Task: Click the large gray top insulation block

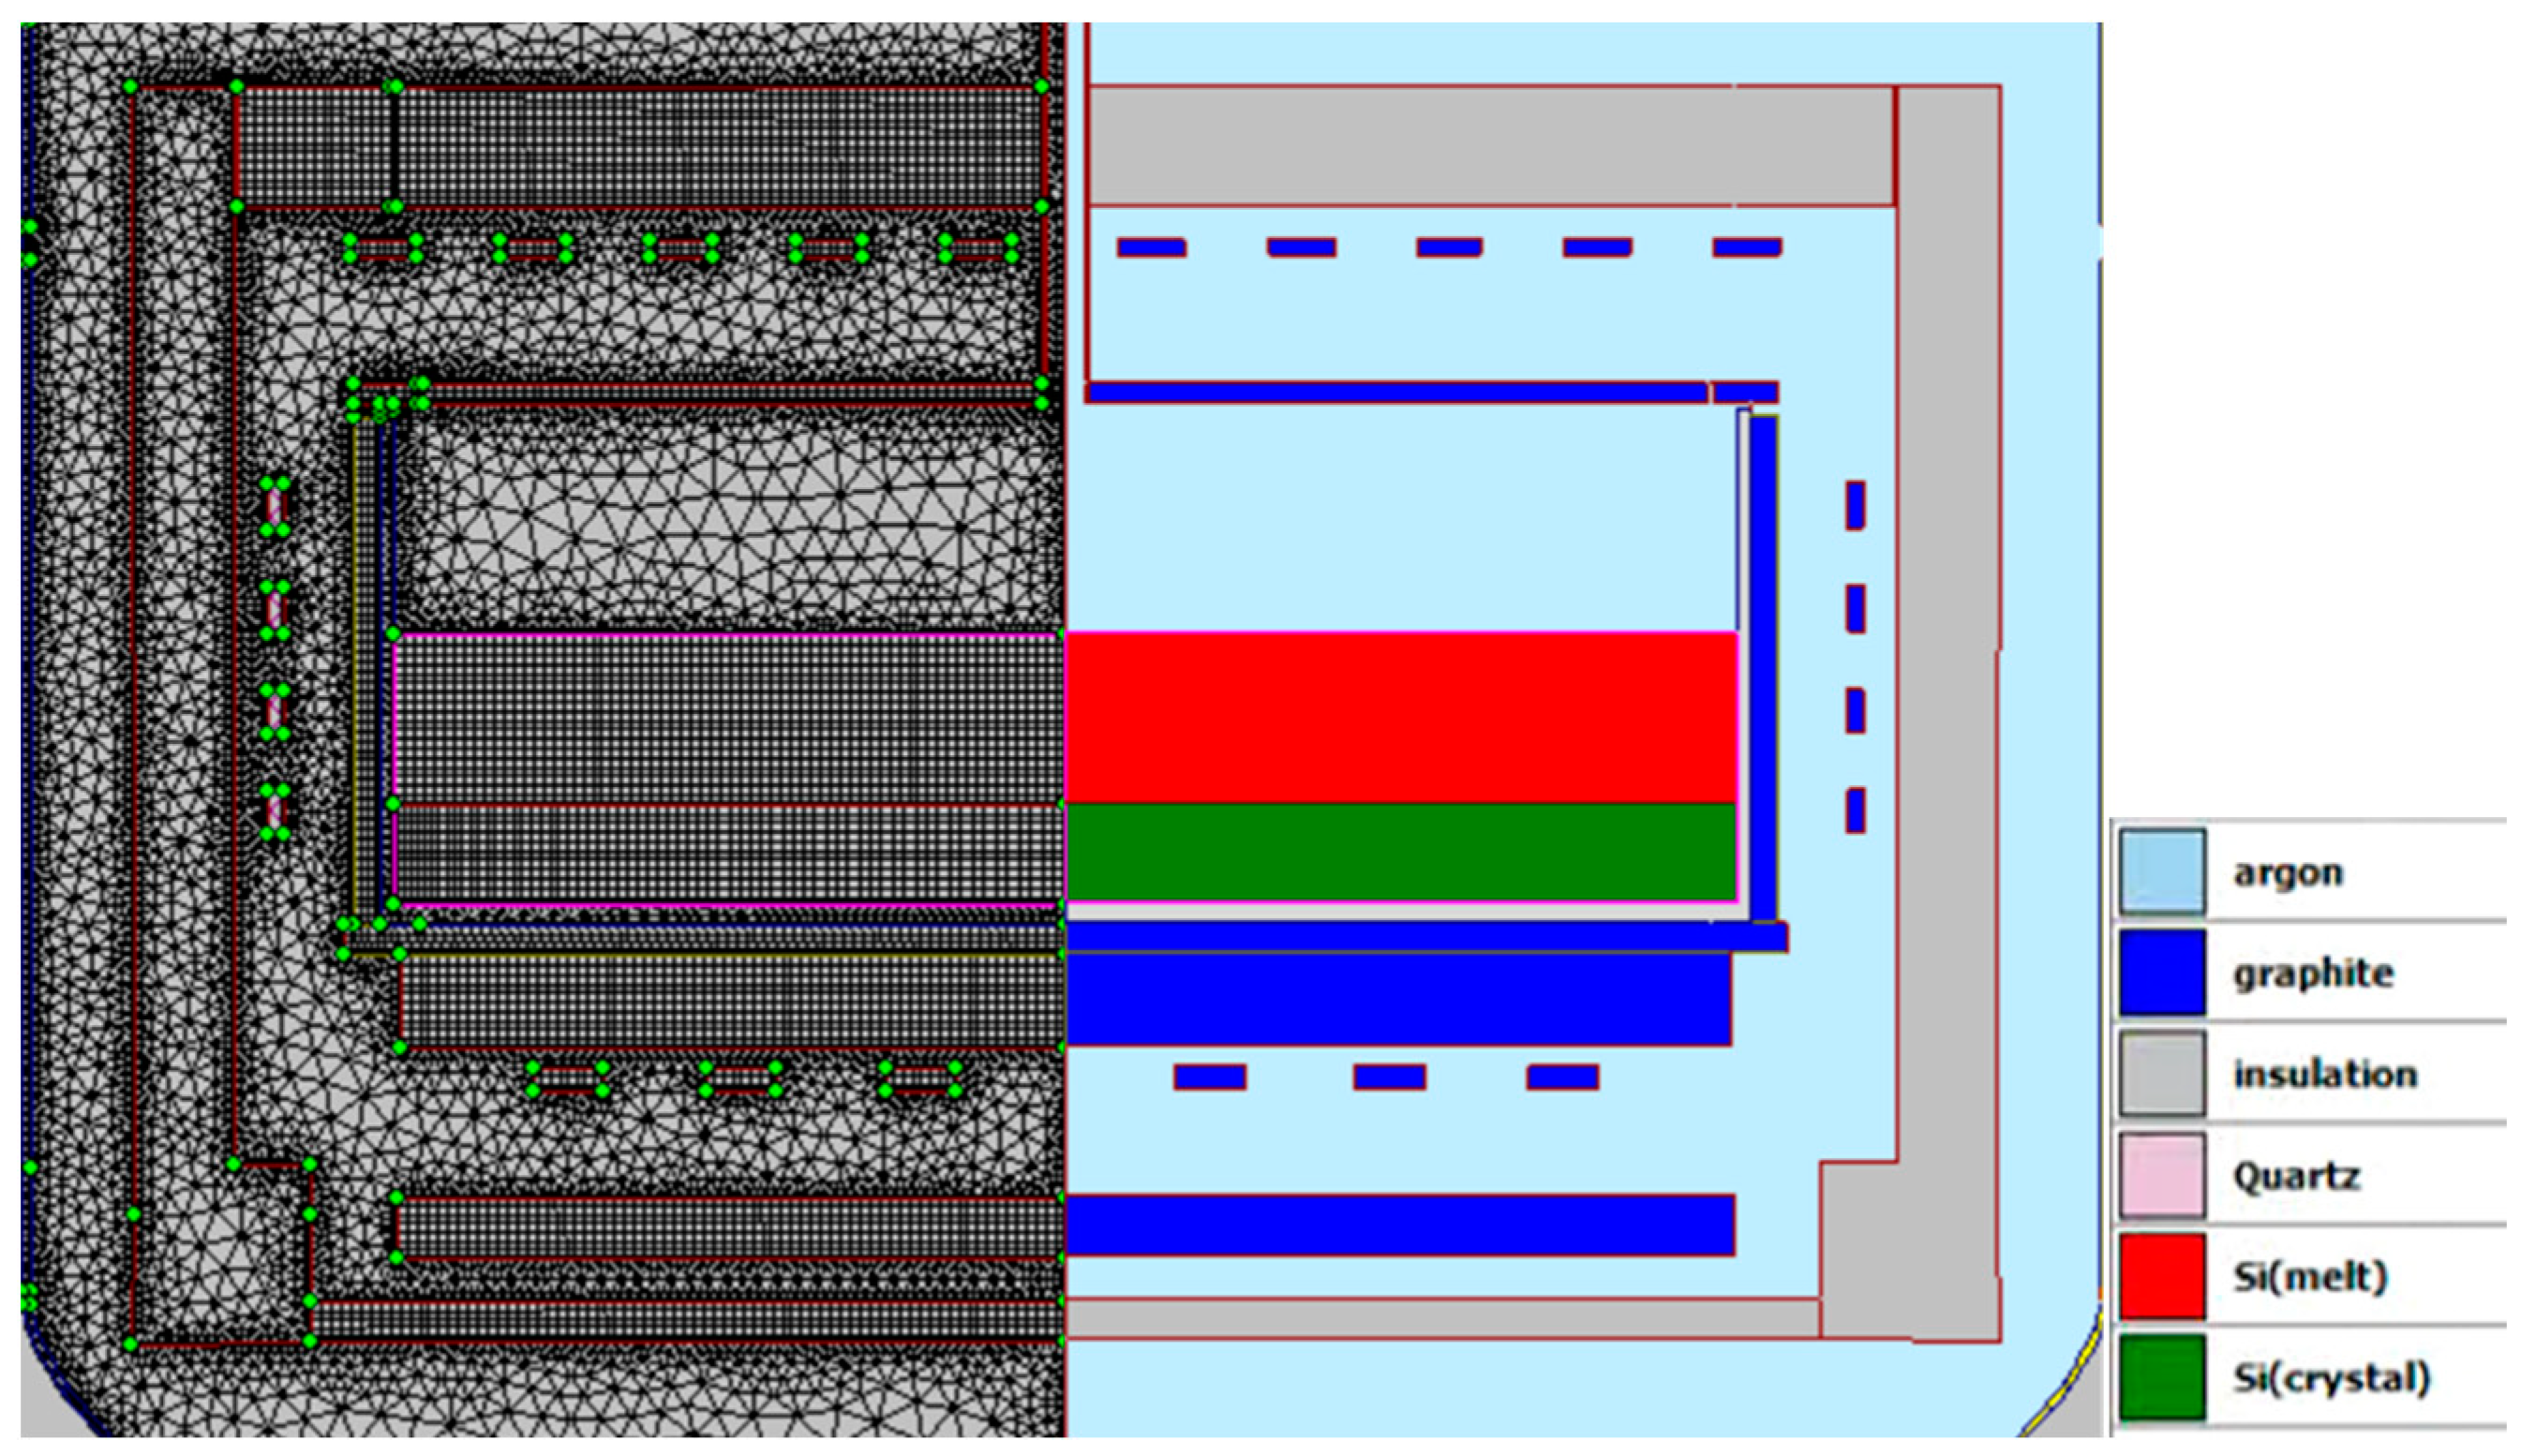Action: (x=1490, y=146)
